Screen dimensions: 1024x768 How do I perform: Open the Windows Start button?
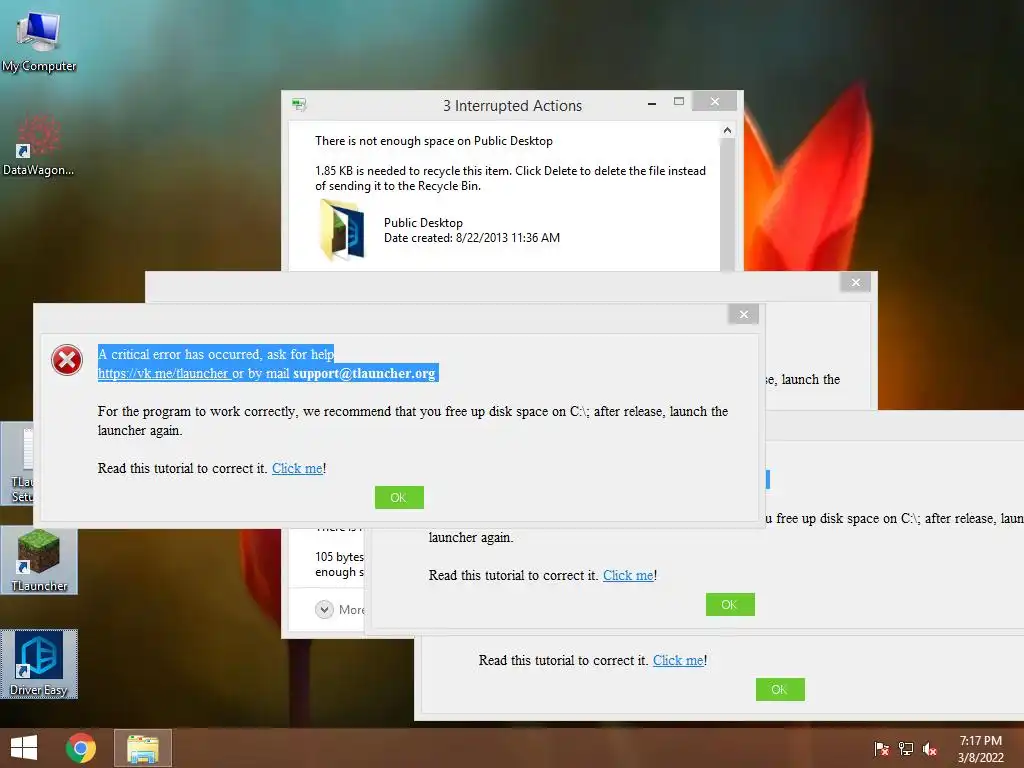(x=24, y=748)
